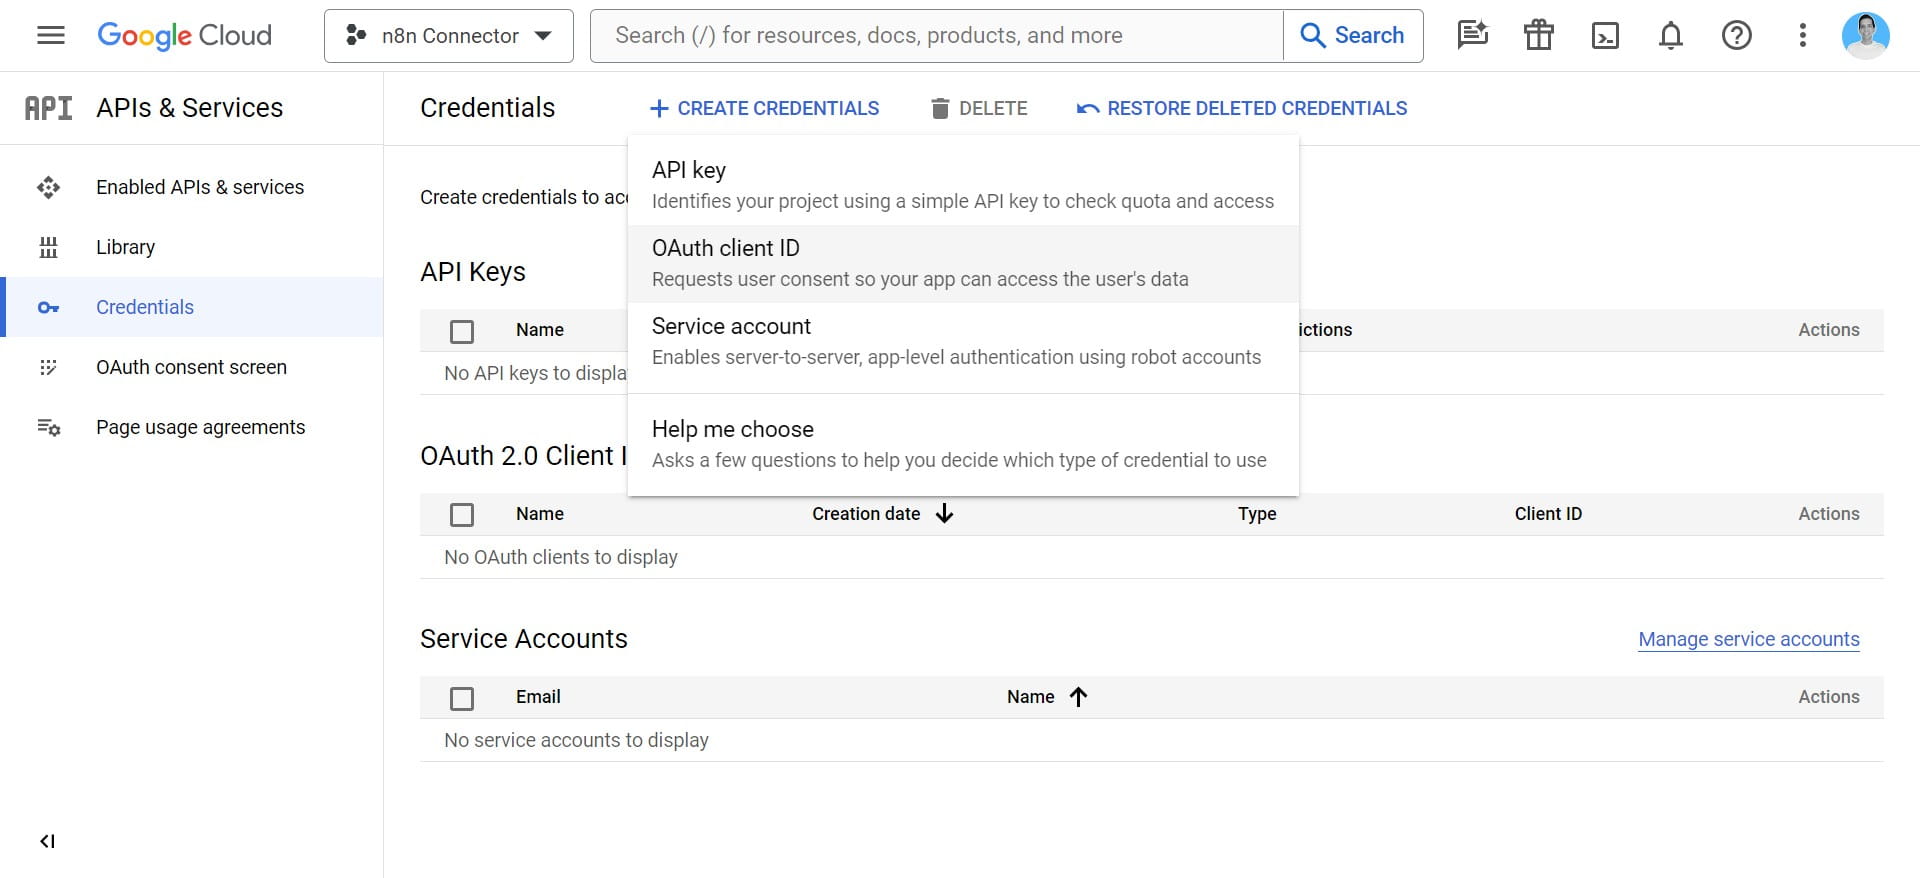Tick the select-all checkbox in Service Accounts table
This screenshot has height=878, width=1920.
(x=462, y=698)
